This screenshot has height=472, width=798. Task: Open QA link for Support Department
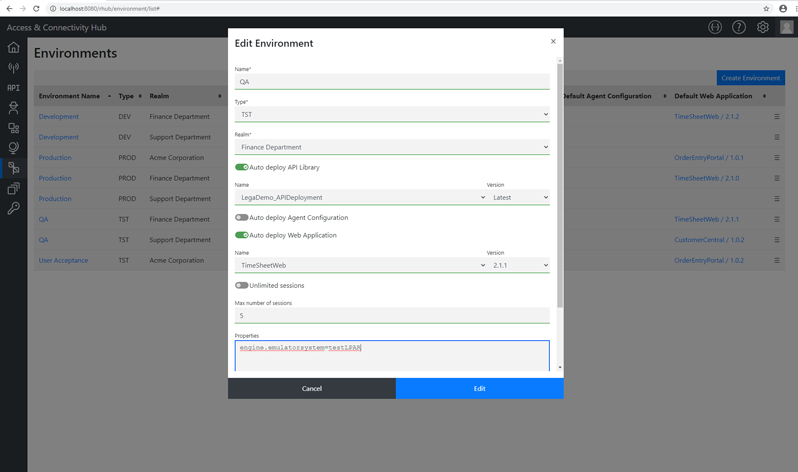click(x=43, y=240)
